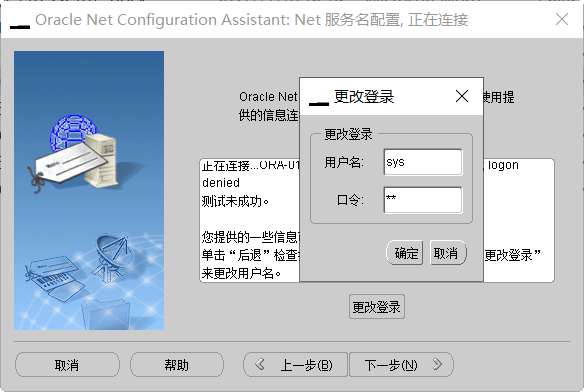Click the 用户名: label
The height and width of the screenshot is (392, 584).
pos(344,162)
